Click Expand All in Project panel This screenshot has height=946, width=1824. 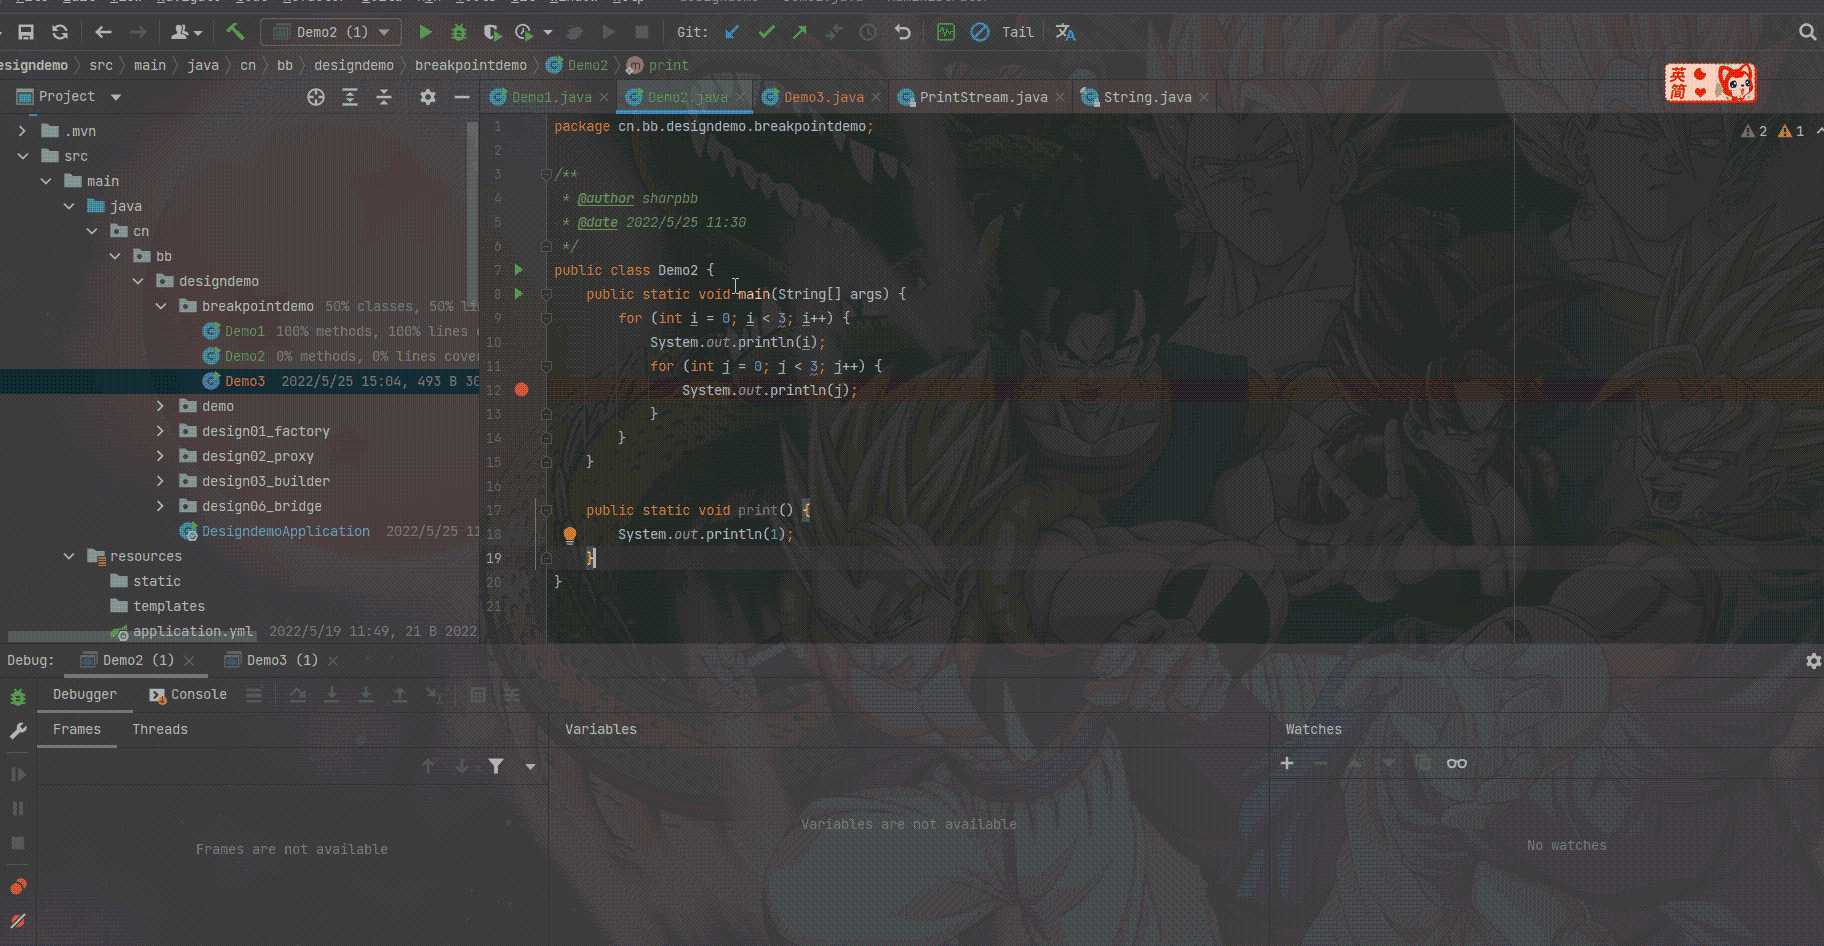350,97
